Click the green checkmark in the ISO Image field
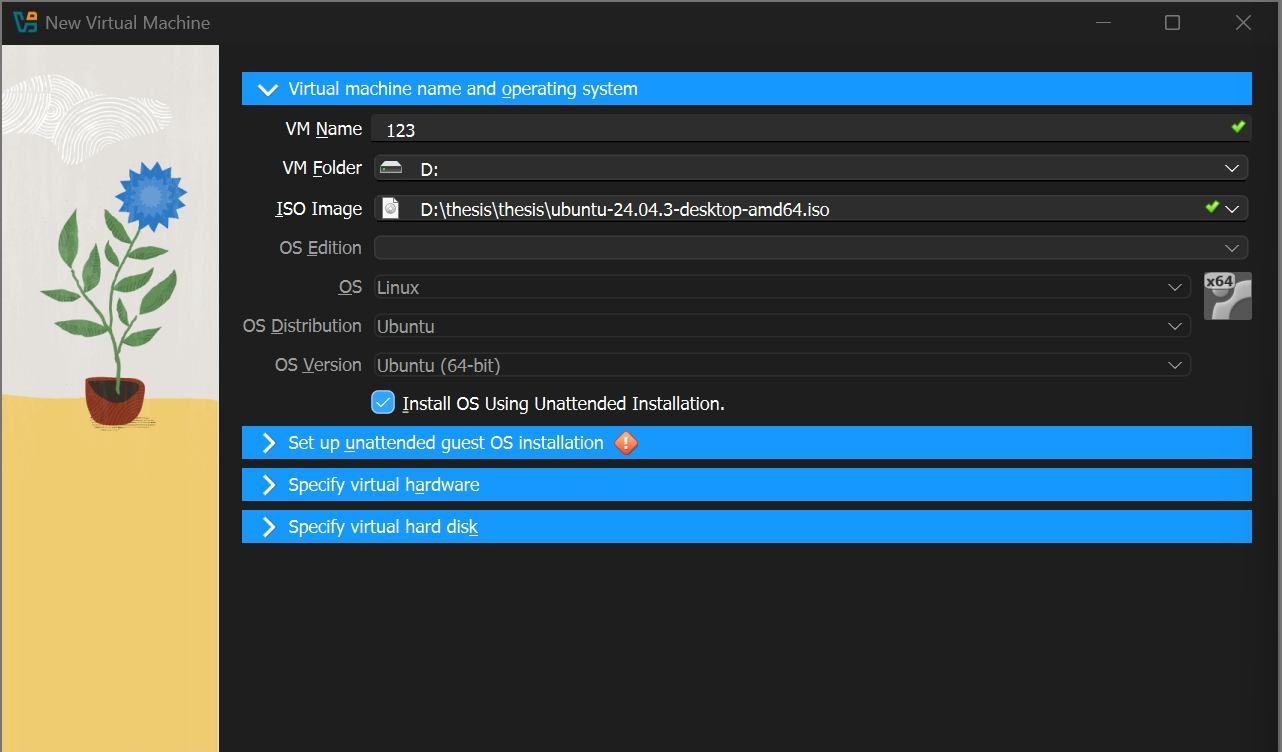 [x=1212, y=207]
